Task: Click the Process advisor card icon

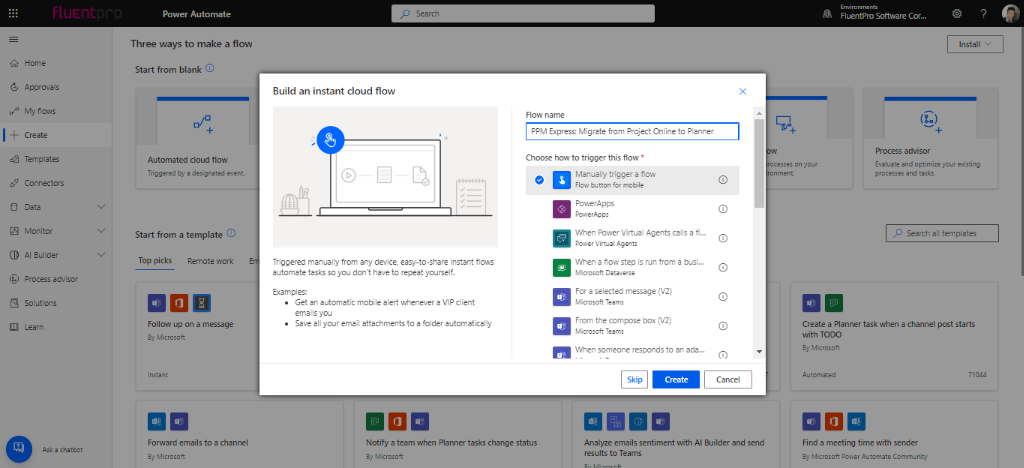Action: [x=929, y=121]
